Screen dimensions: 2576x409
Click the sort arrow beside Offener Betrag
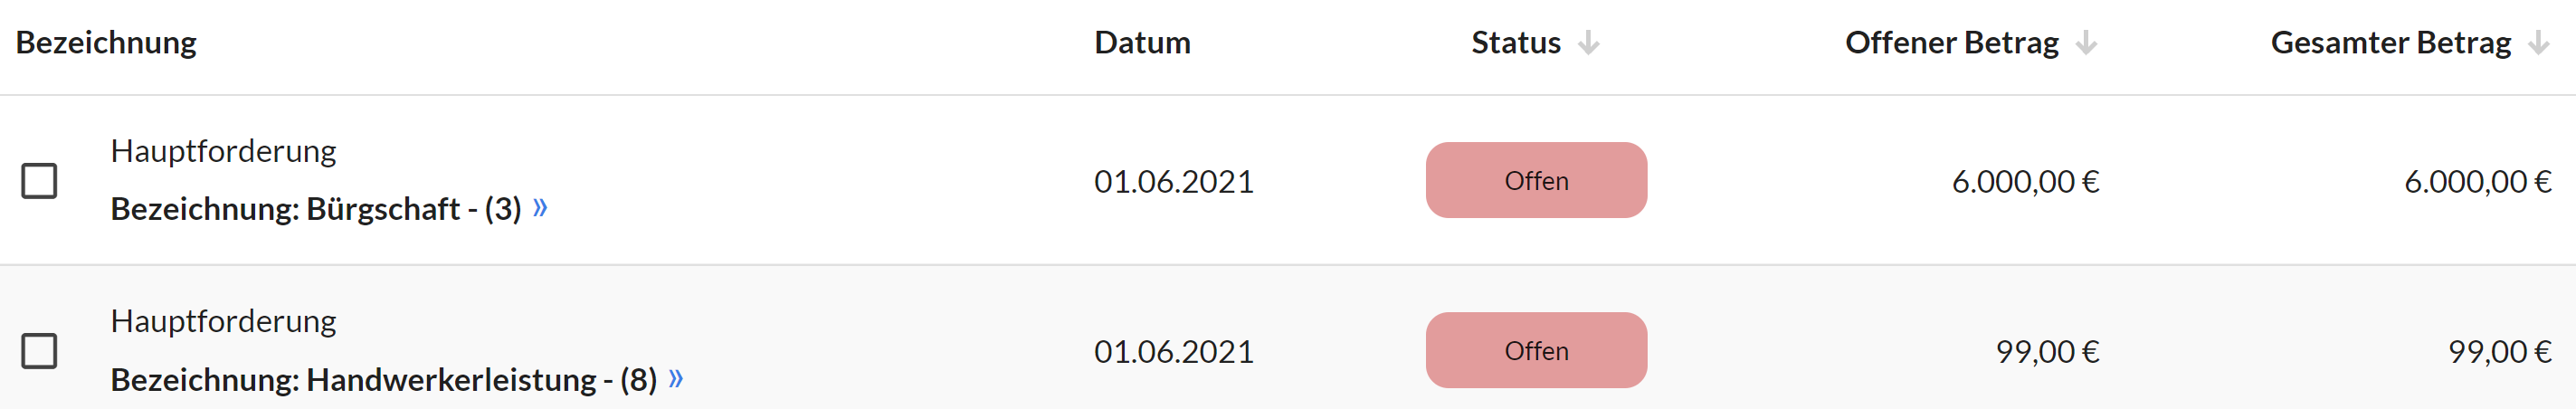(2085, 43)
